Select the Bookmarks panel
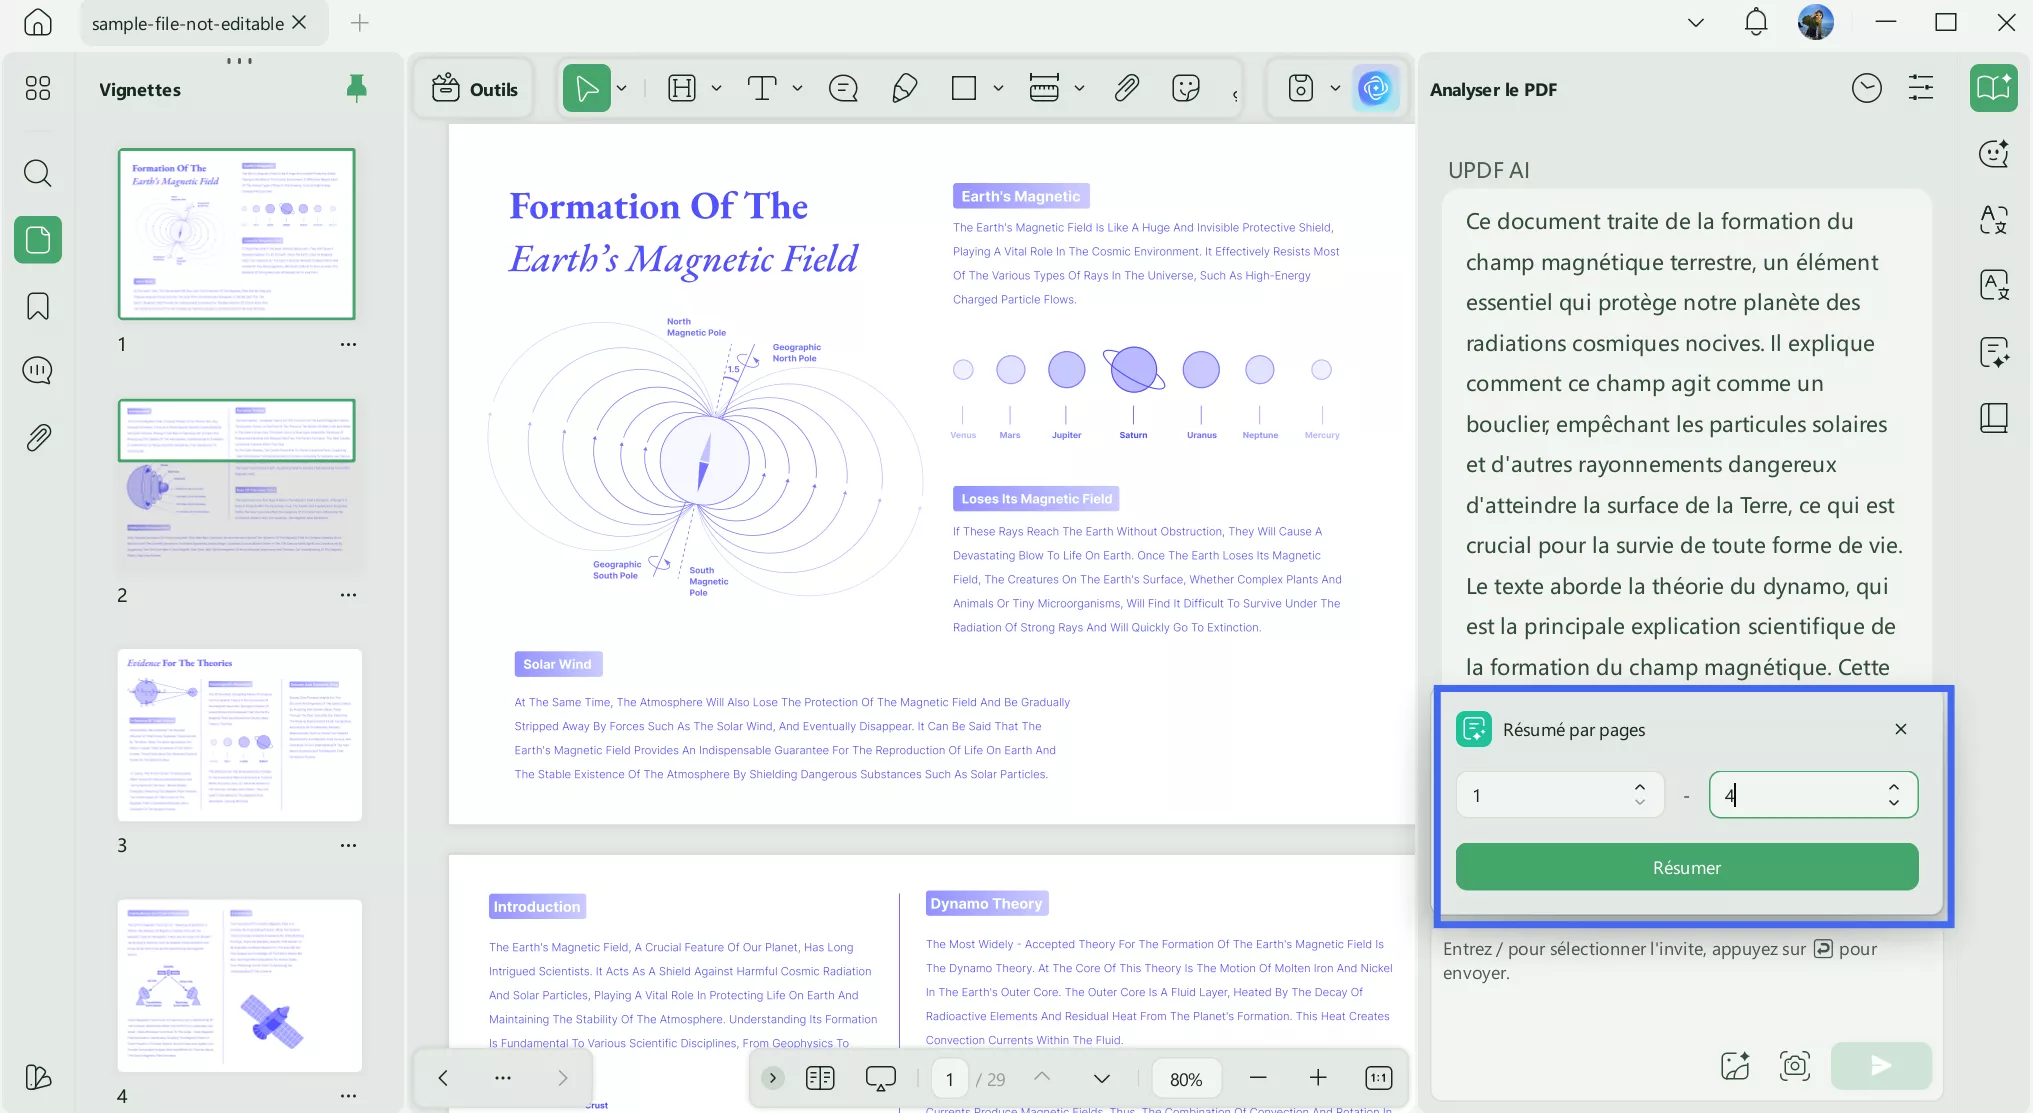The image size is (2033, 1113). click(x=37, y=306)
